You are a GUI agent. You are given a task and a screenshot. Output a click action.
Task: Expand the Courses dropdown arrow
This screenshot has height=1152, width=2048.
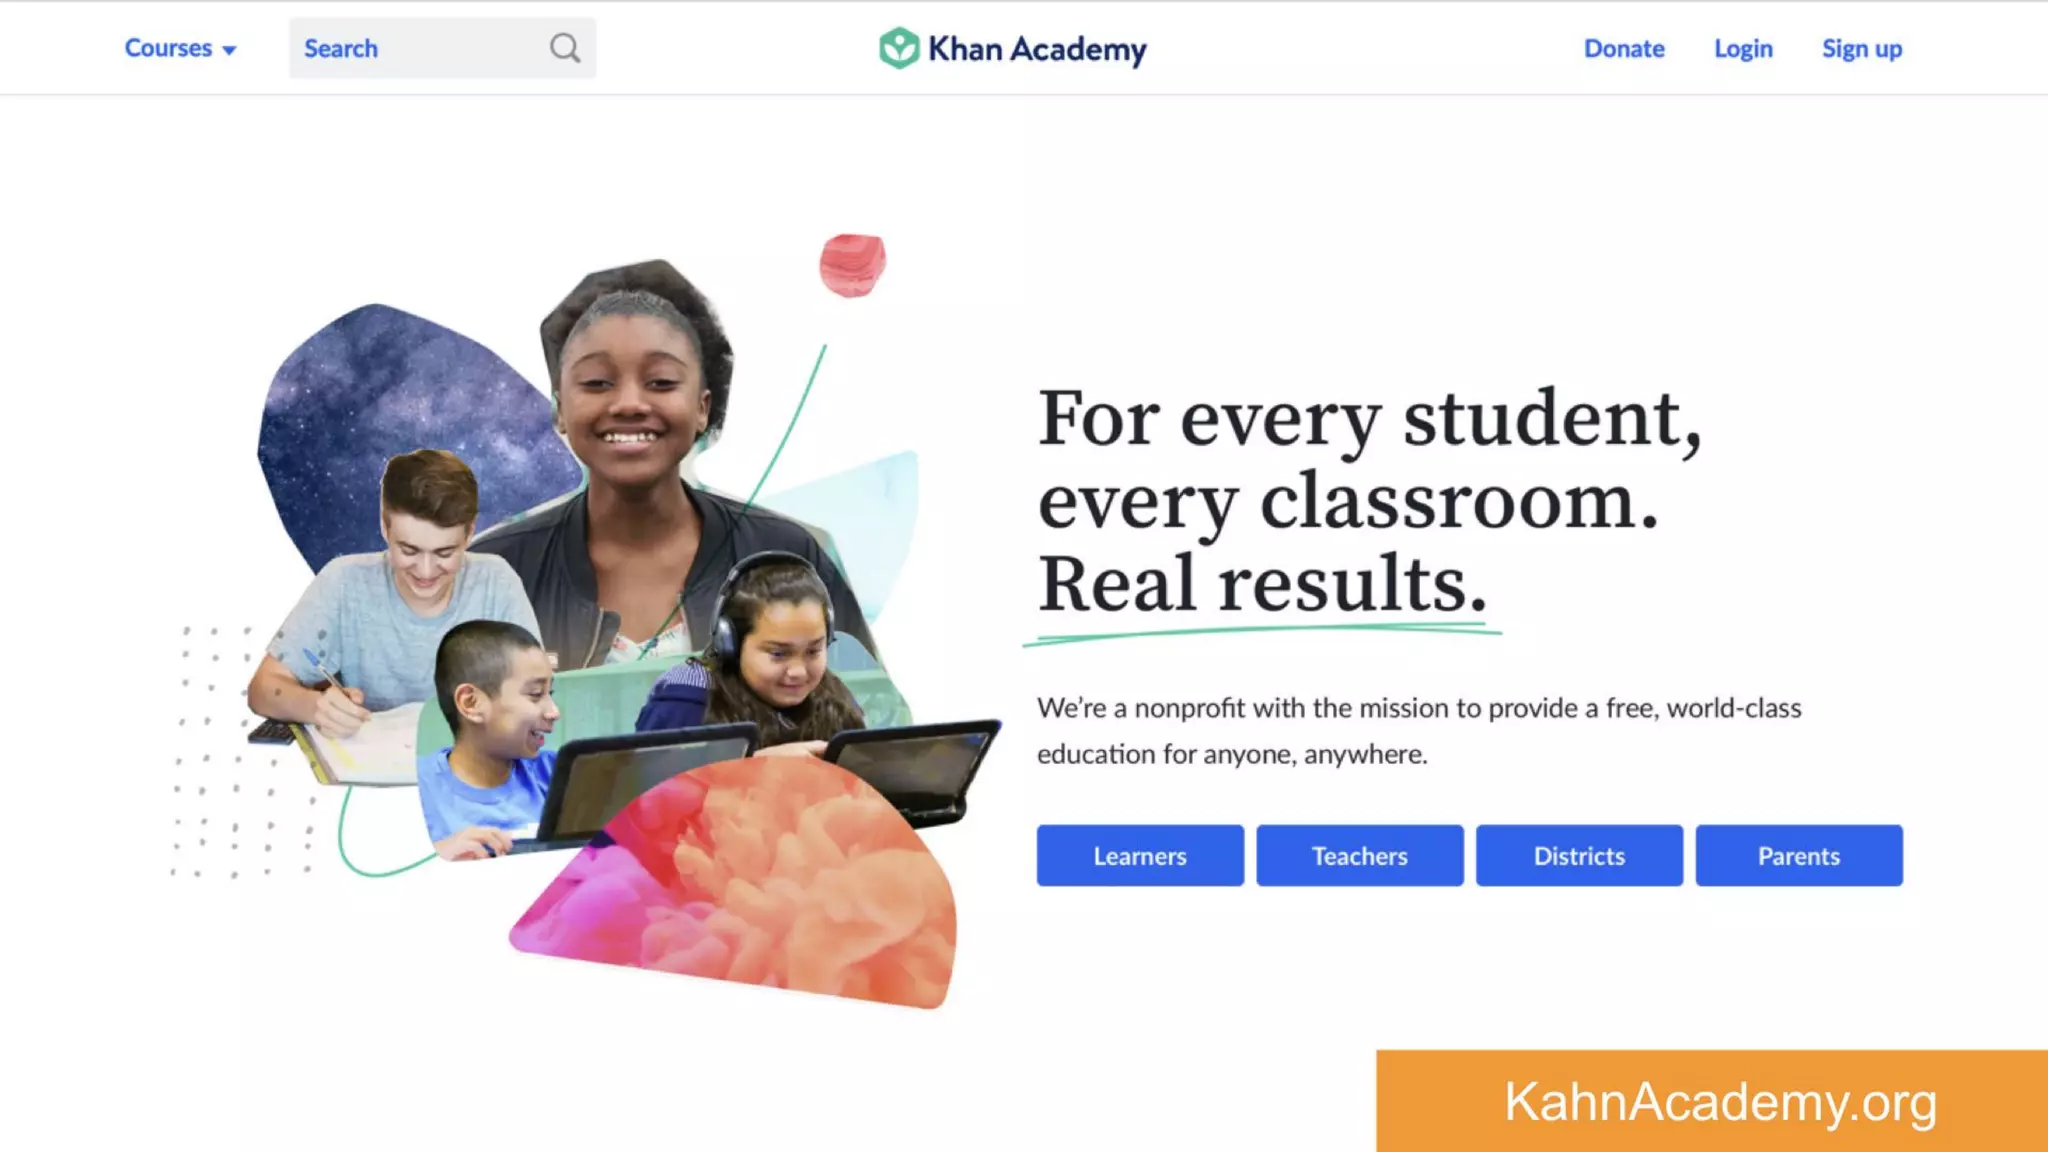tap(229, 50)
